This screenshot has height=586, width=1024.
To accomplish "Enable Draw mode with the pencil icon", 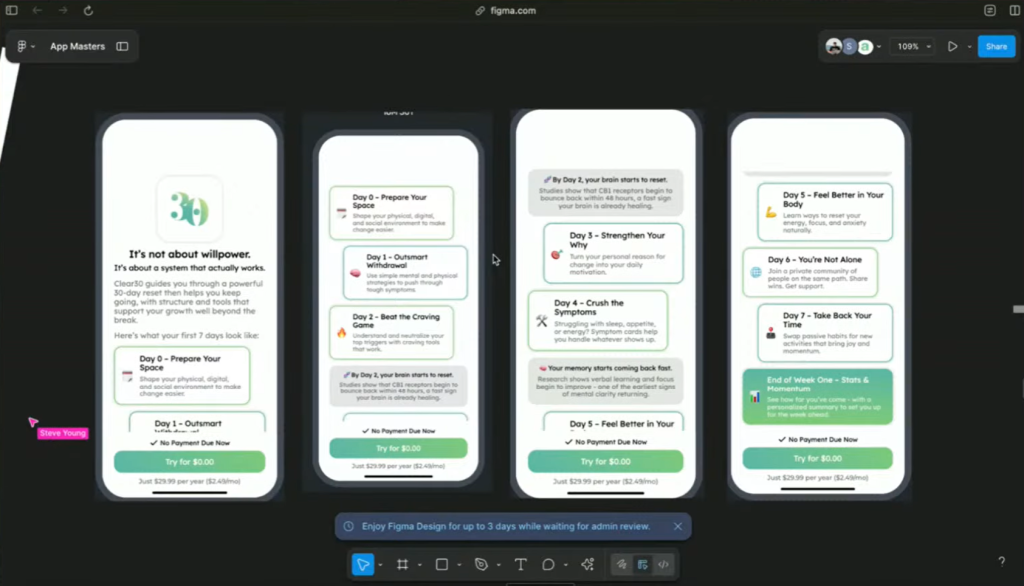I will click(621, 564).
